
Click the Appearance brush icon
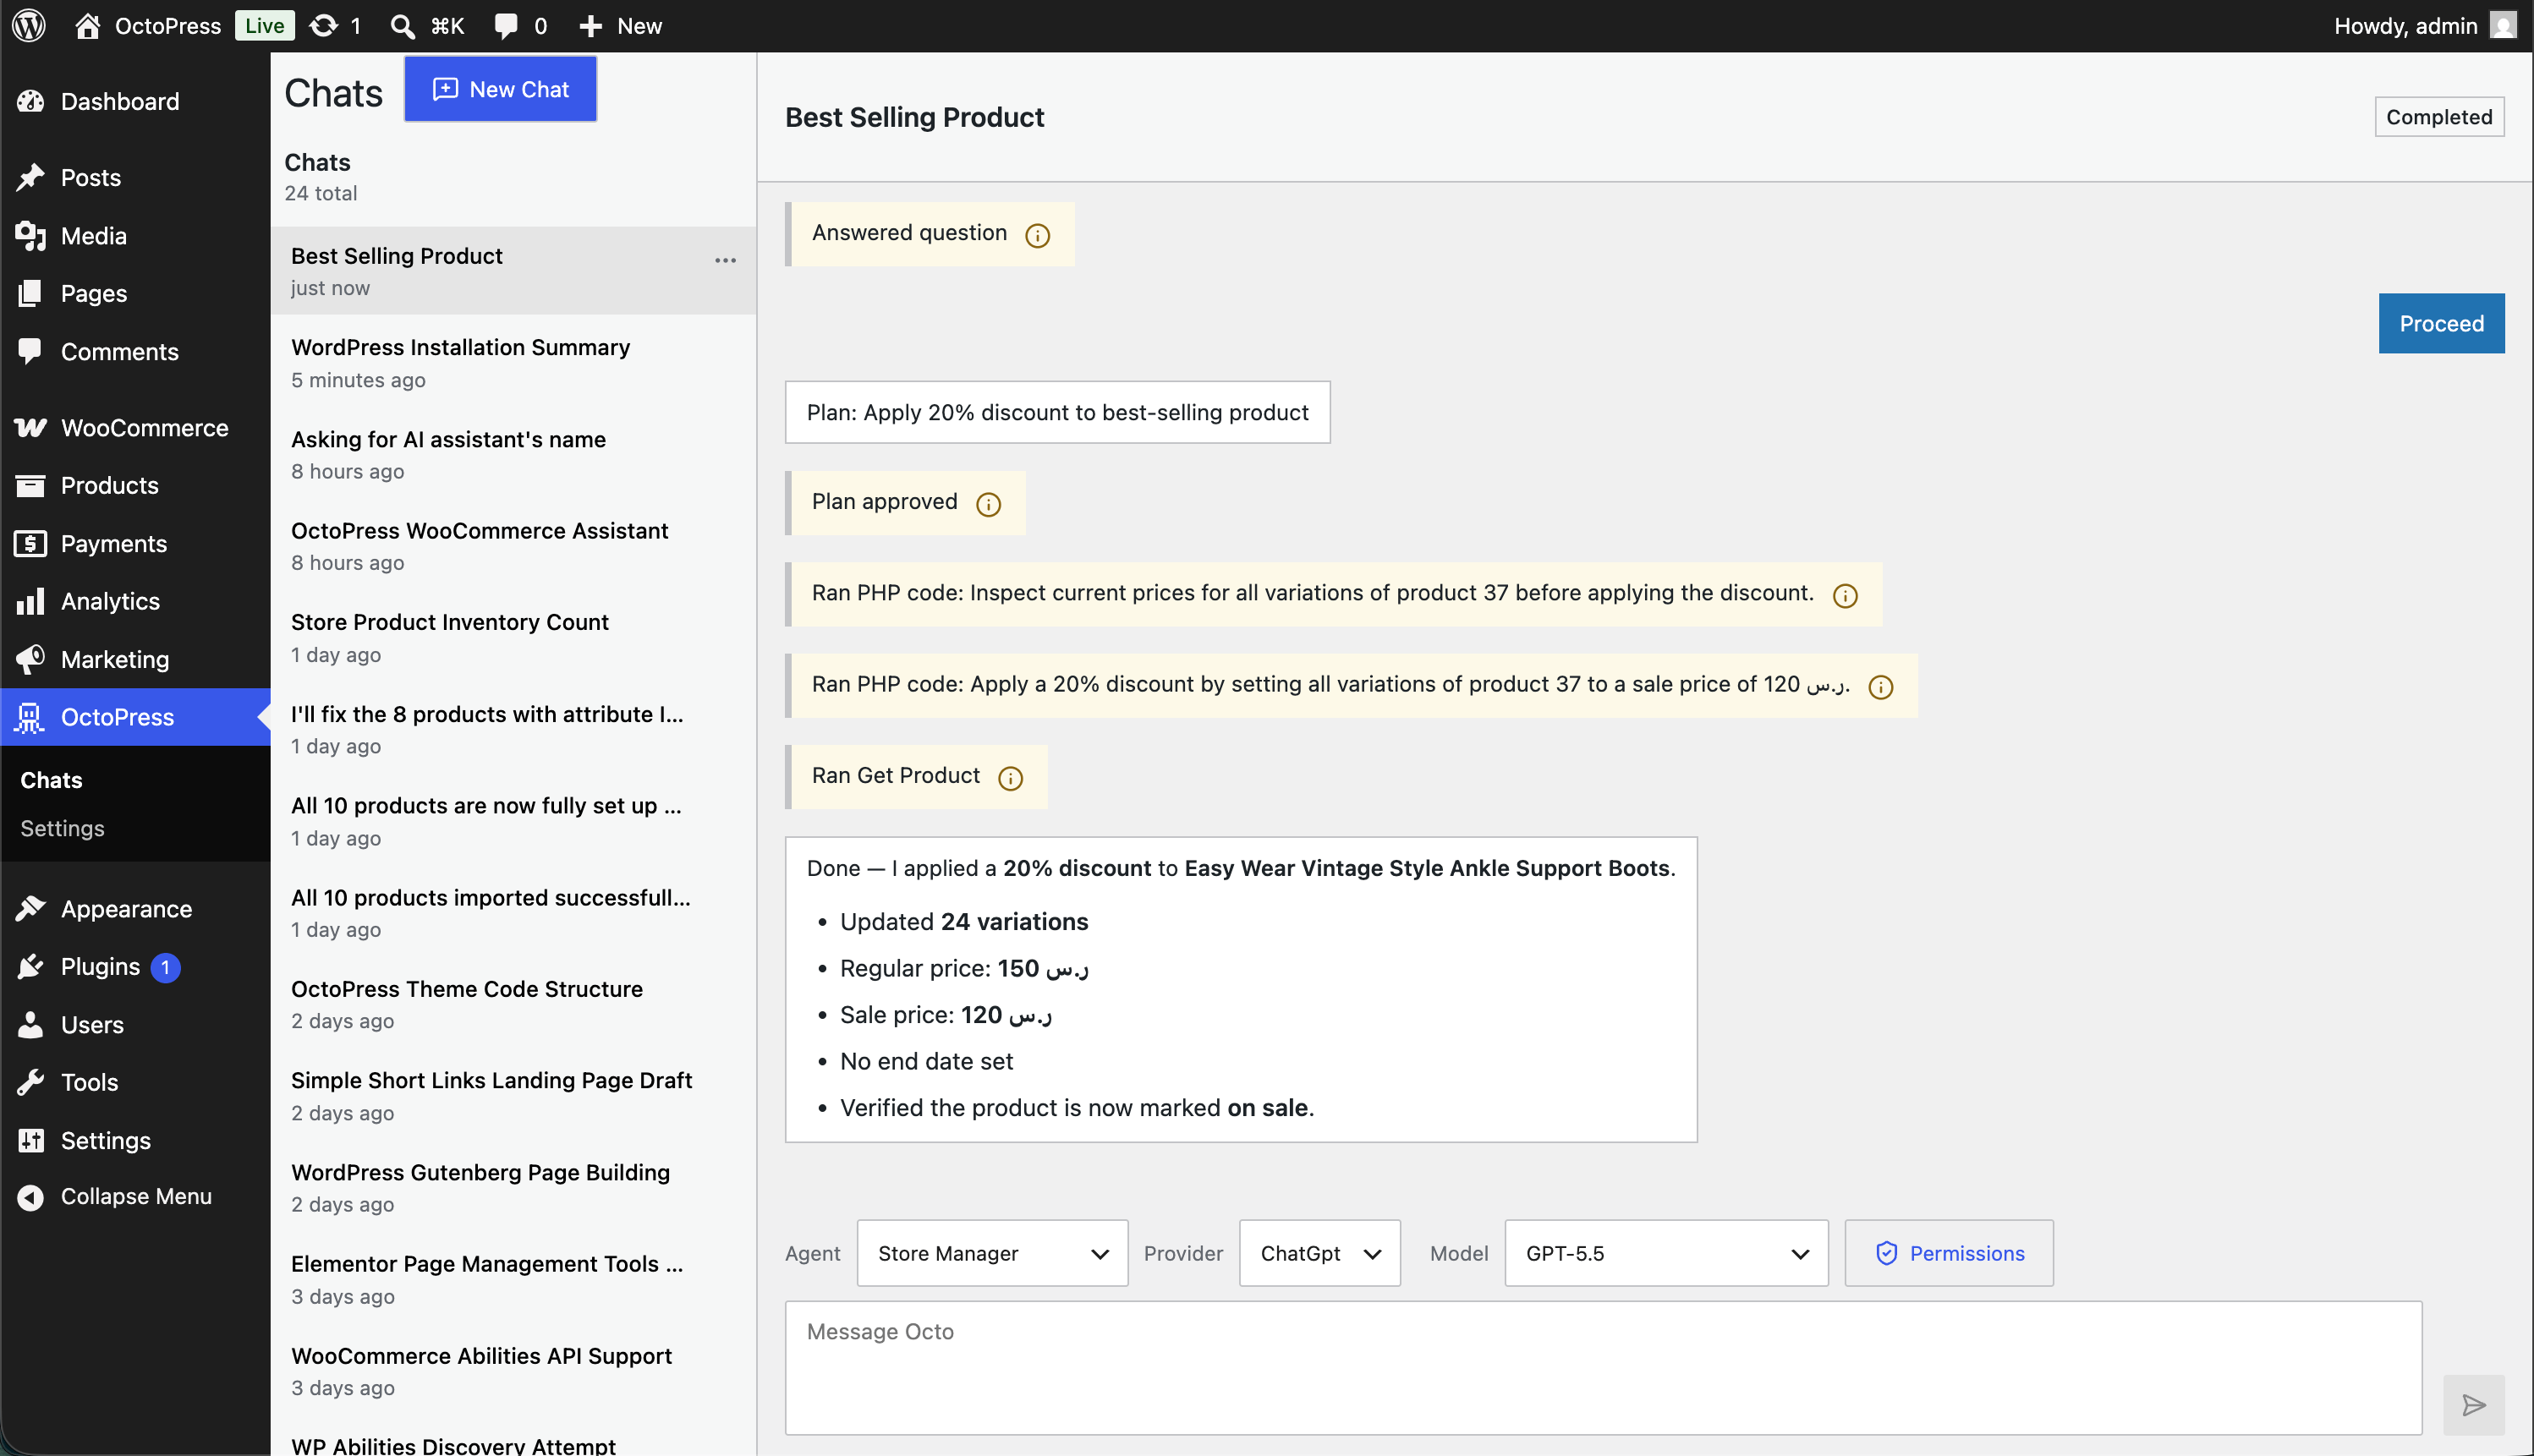(x=30, y=908)
